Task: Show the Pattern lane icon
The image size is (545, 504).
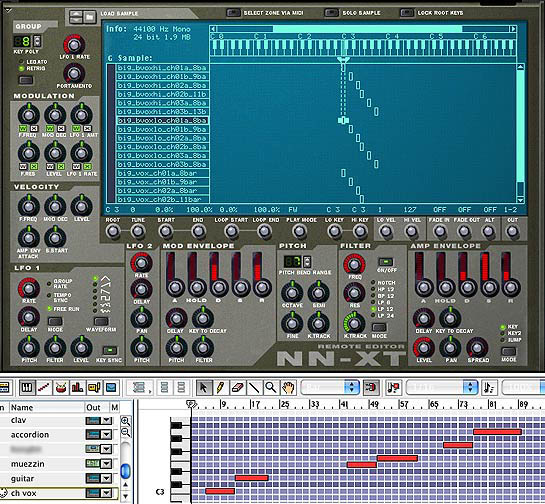Action: coord(94,387)
